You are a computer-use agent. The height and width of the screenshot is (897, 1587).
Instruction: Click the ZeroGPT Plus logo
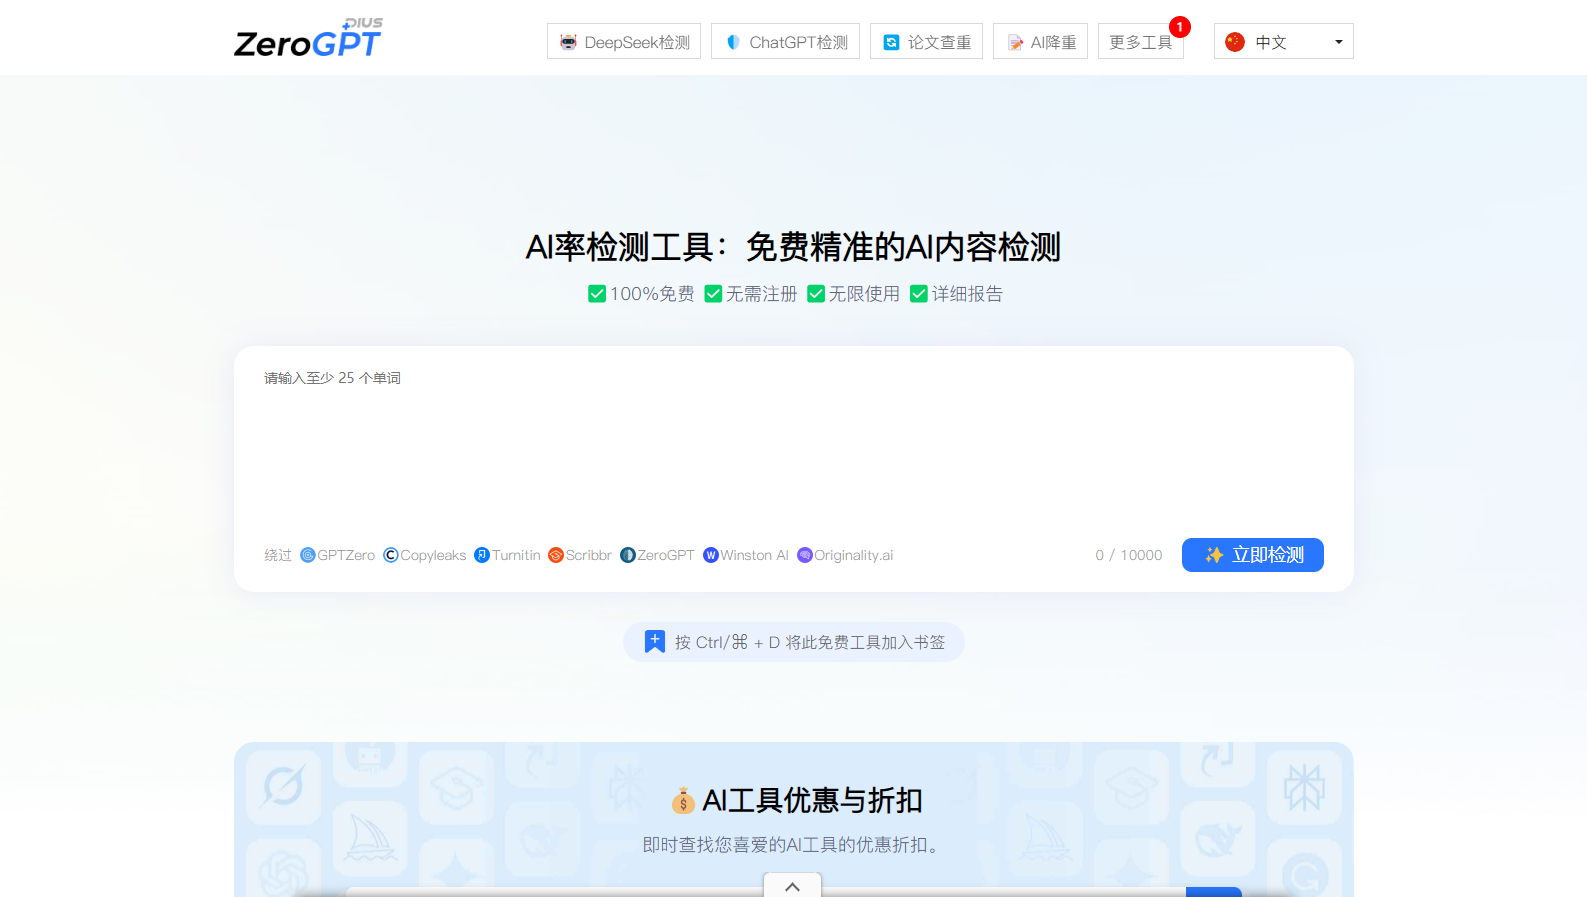(x=308, y=40)
